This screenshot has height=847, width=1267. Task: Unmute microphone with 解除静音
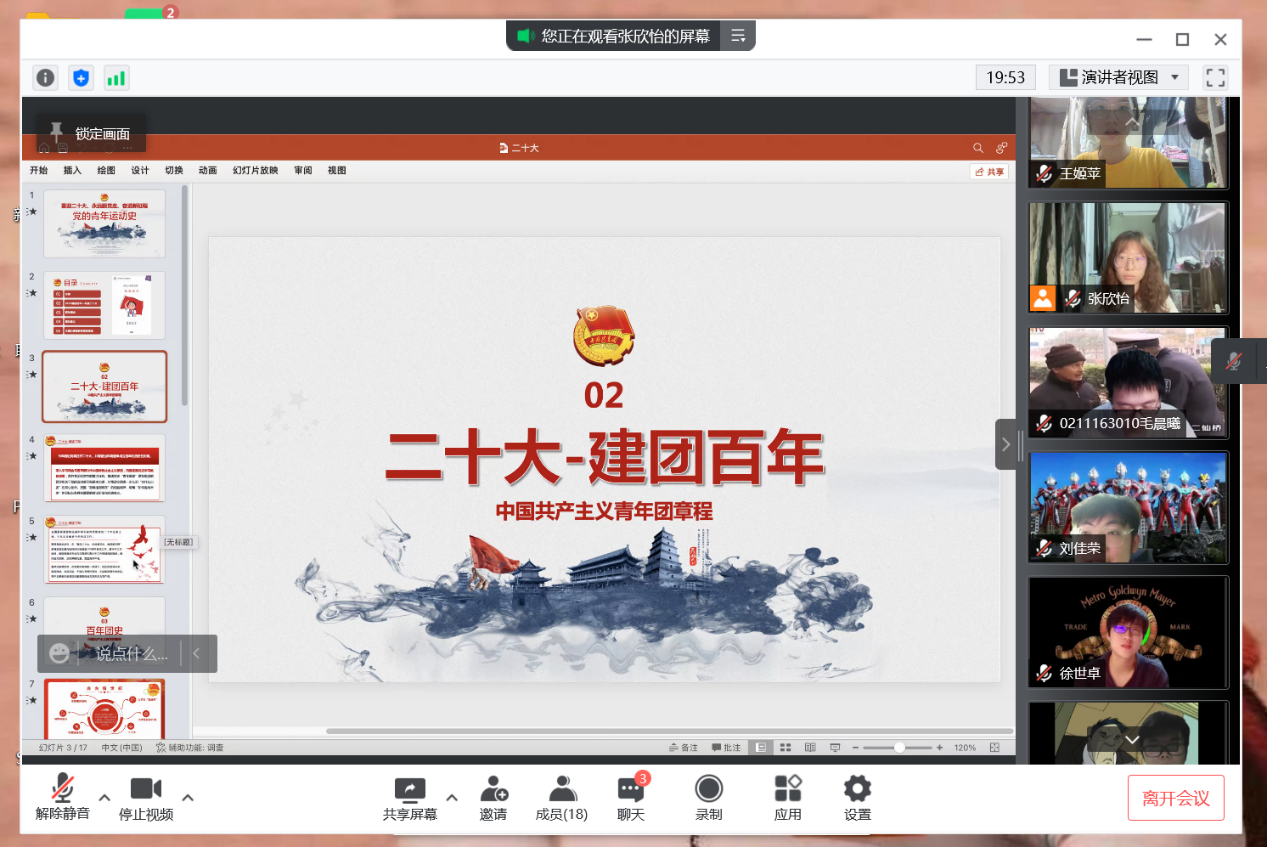coord(63,798)
